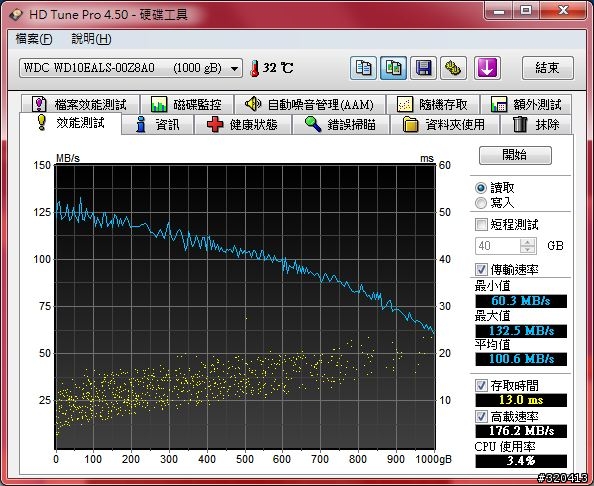The height and width of the screenshot is (486, 594).
Task: Open the 檔案(F) menu
Action: 34,39
